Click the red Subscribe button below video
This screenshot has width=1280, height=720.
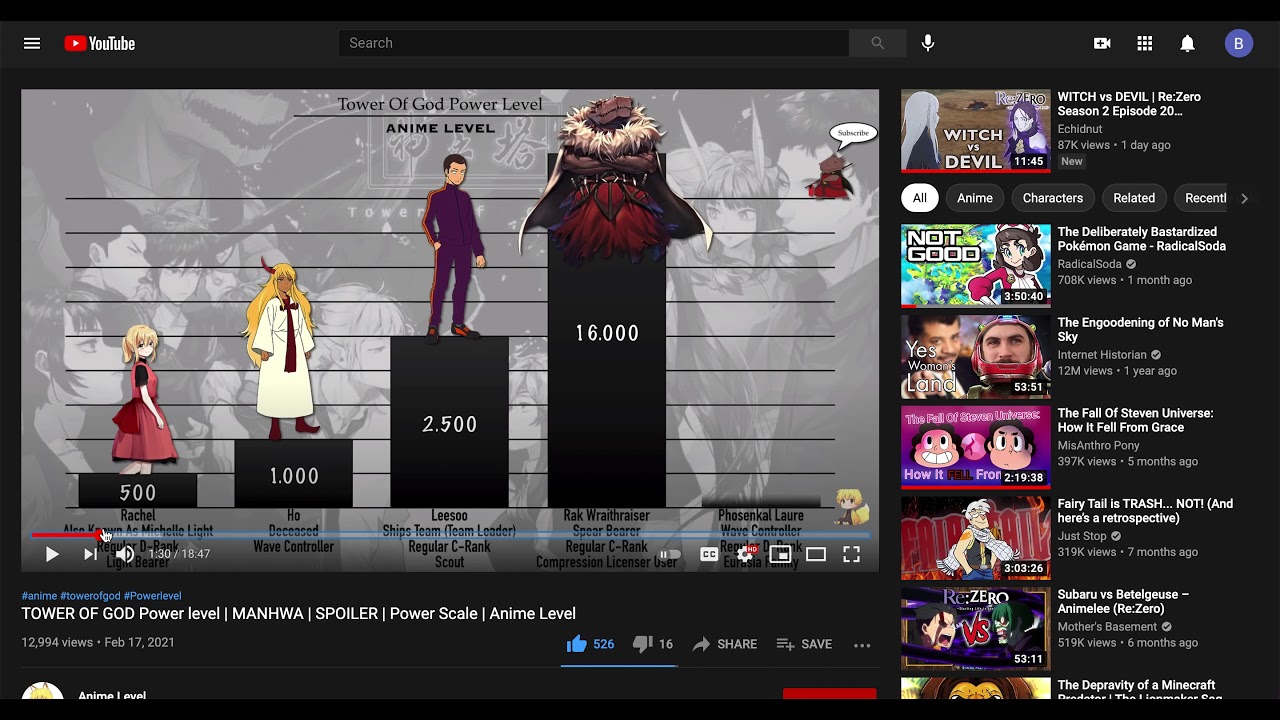829,694
